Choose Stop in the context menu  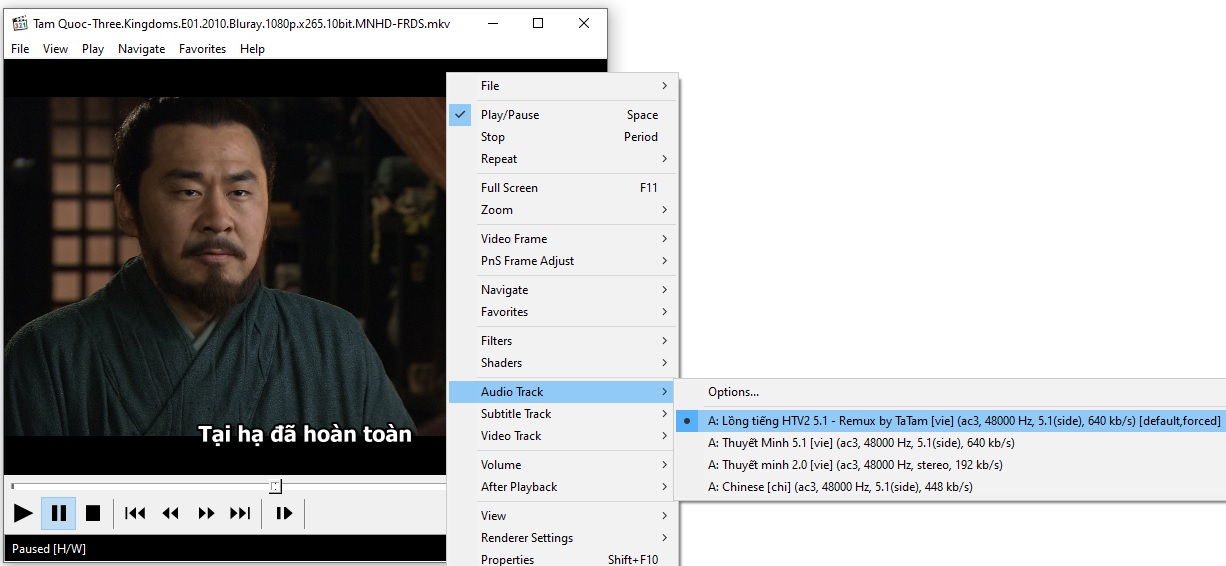tap(563, 137)
